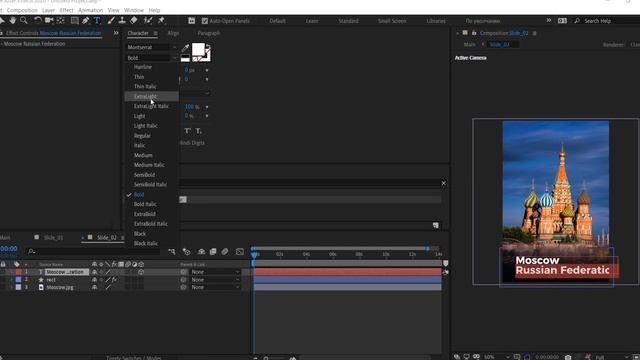The width and height of the screenshot is (640, 360).
Task: Toggle 3D layer switch on Moscow text layer
Action: pyautogui.click(x=141, y=272)
